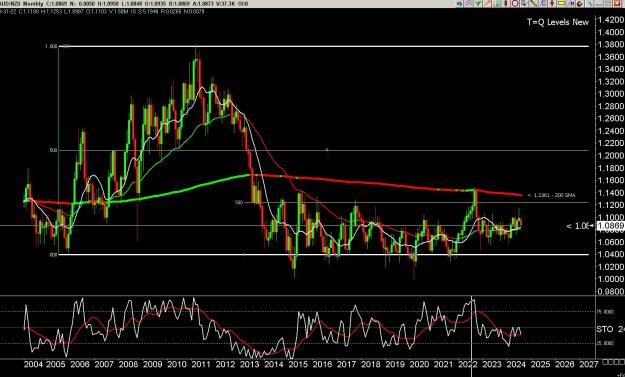Screen dimensions: 625x377
Task: Click the 'T=Q Levels New' label
Action: point(558,22)
